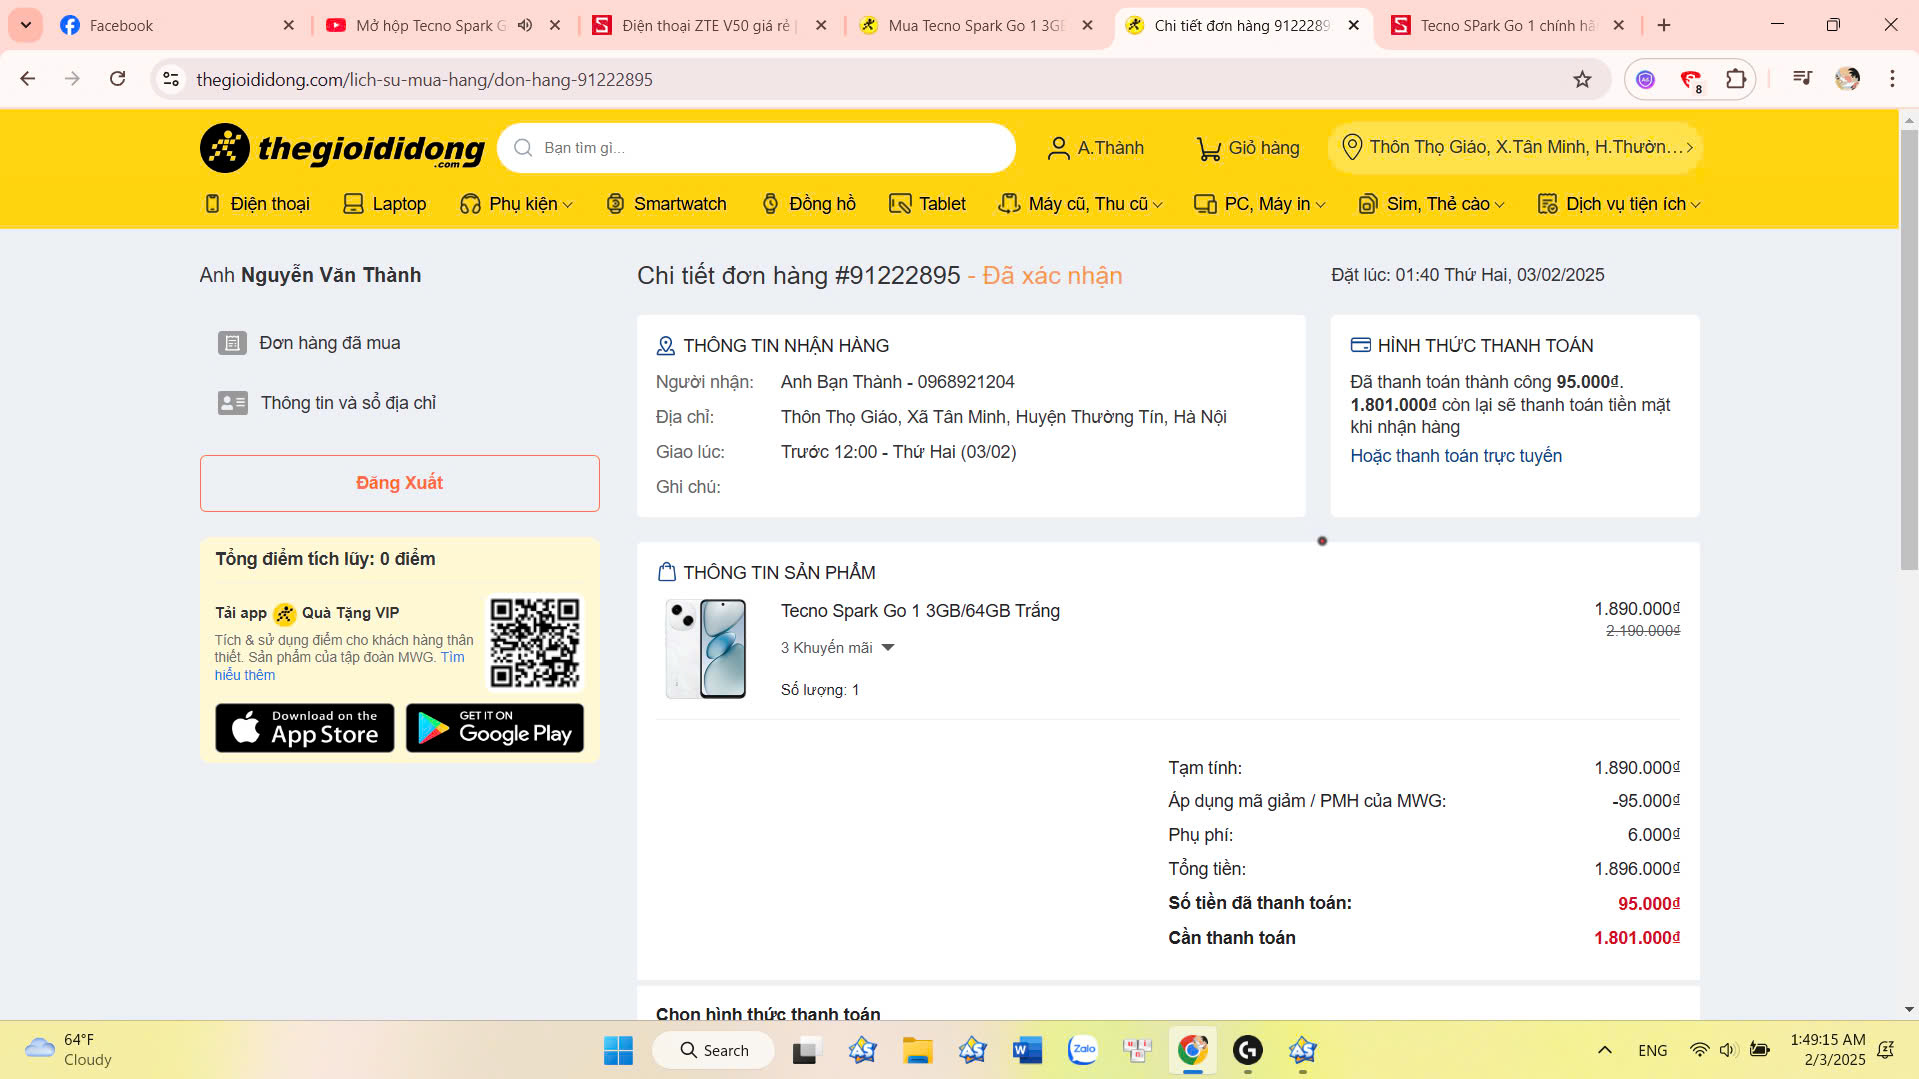Click the page vertical scrollbar thumb
The height and width of the screenshot is (1079, 1919).
1909,350
